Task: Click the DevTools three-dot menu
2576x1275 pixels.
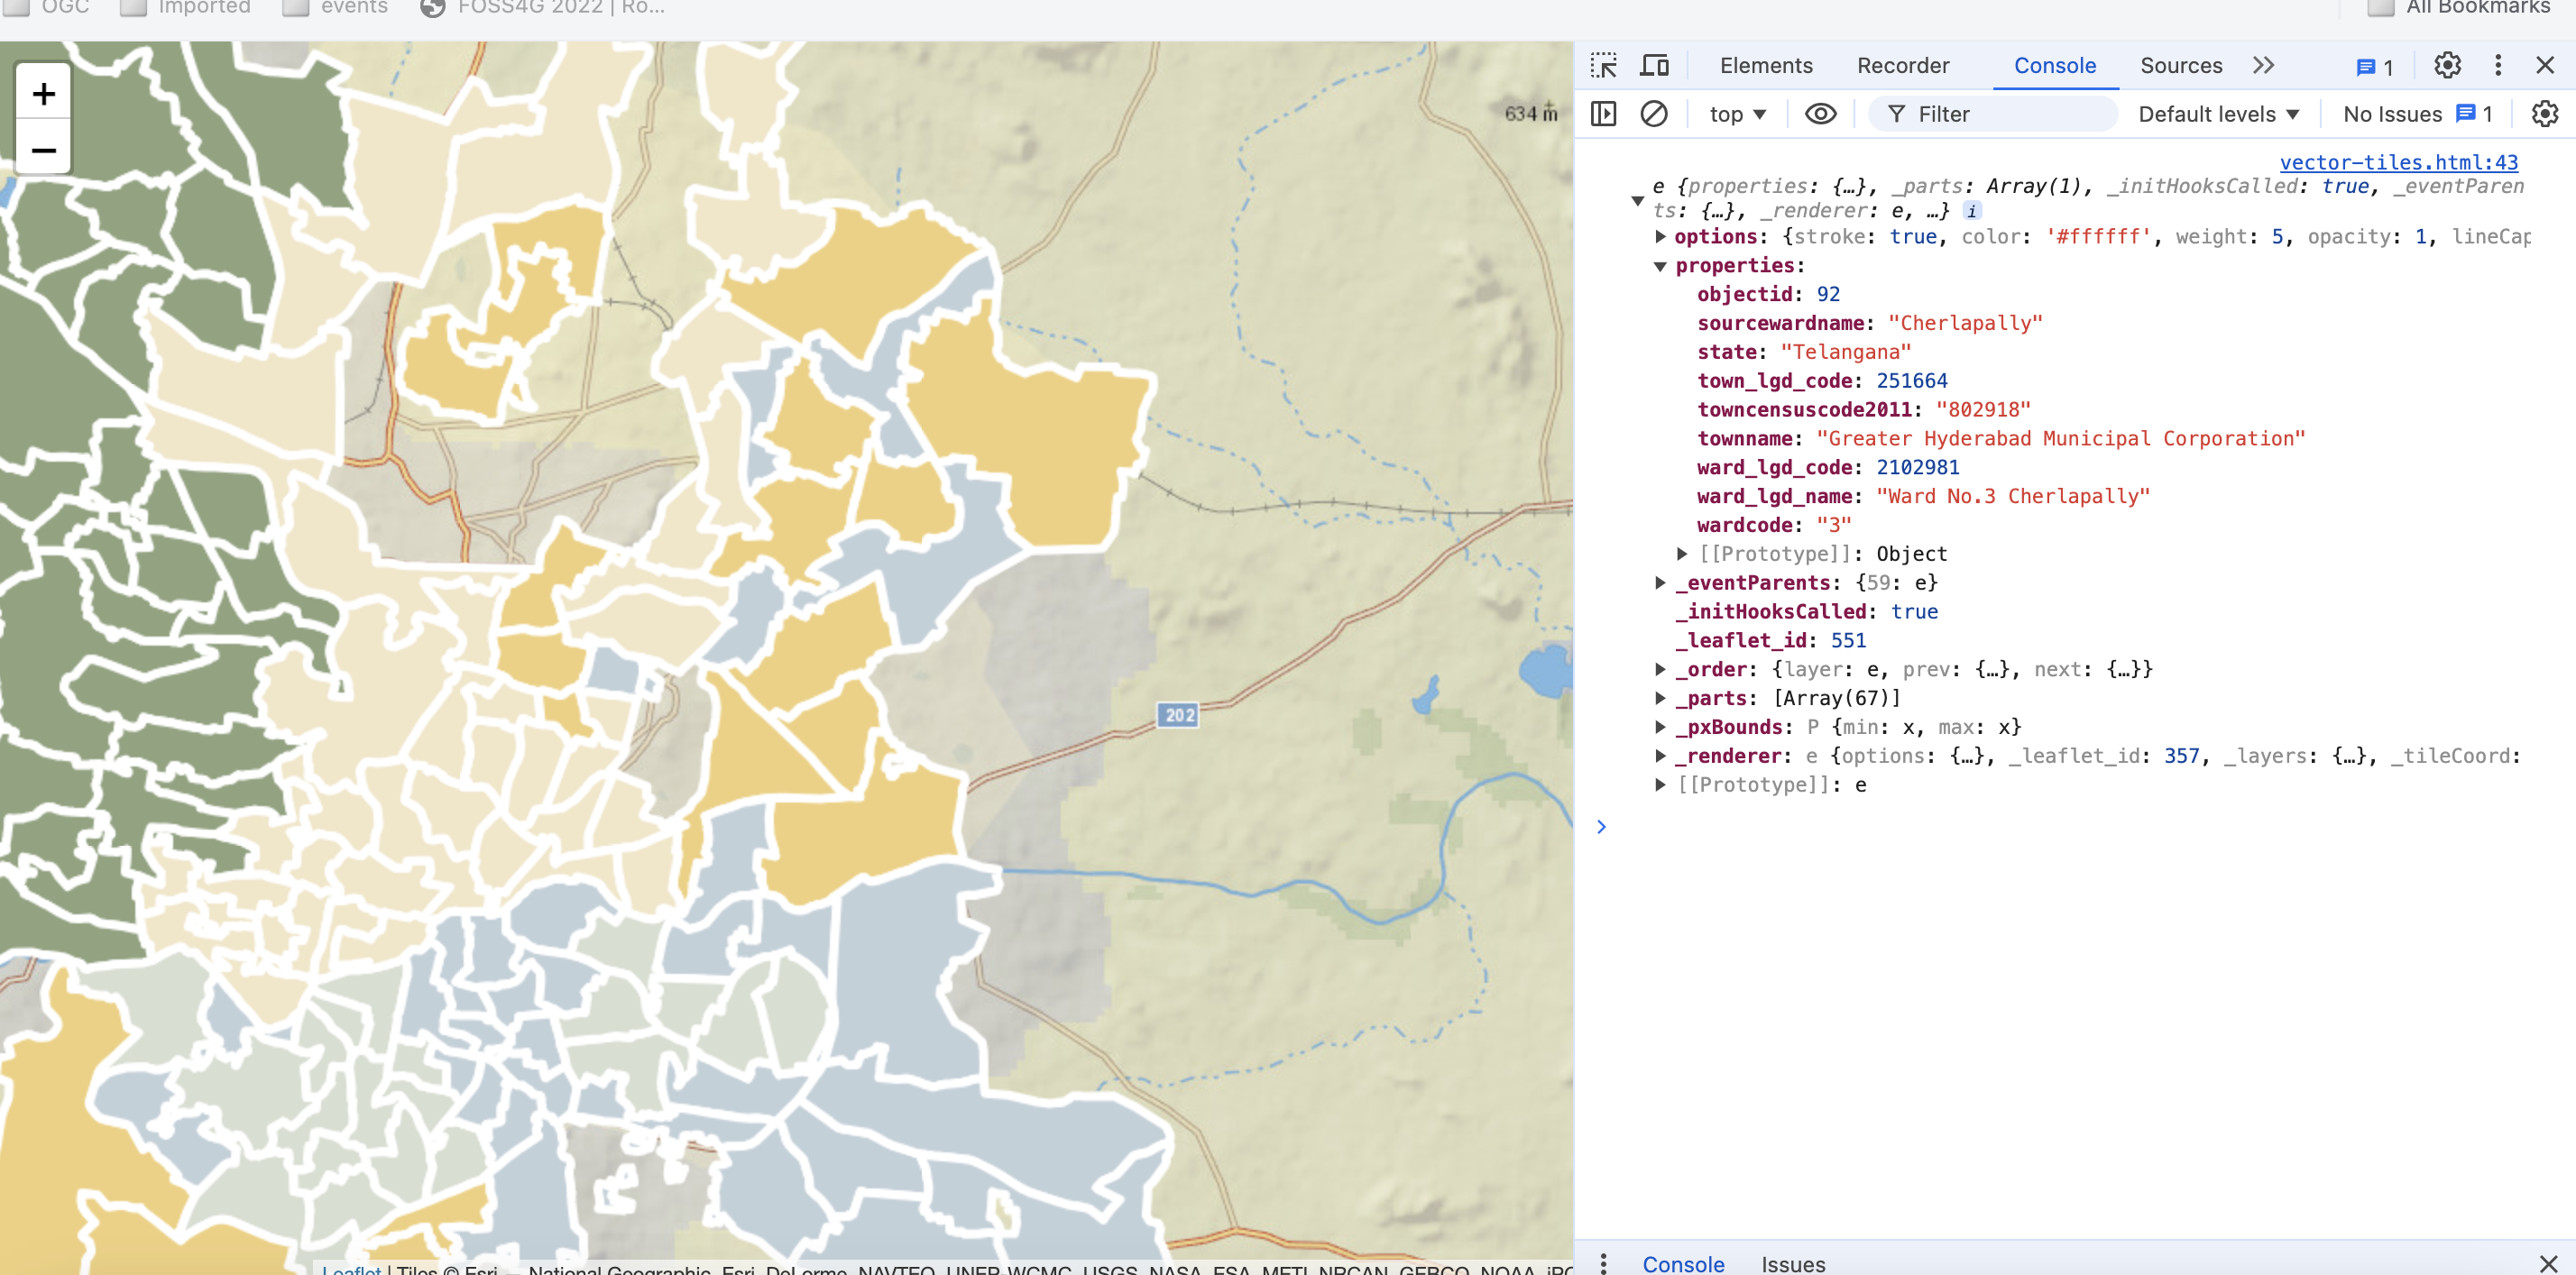Action: (x=2497, y=66)
